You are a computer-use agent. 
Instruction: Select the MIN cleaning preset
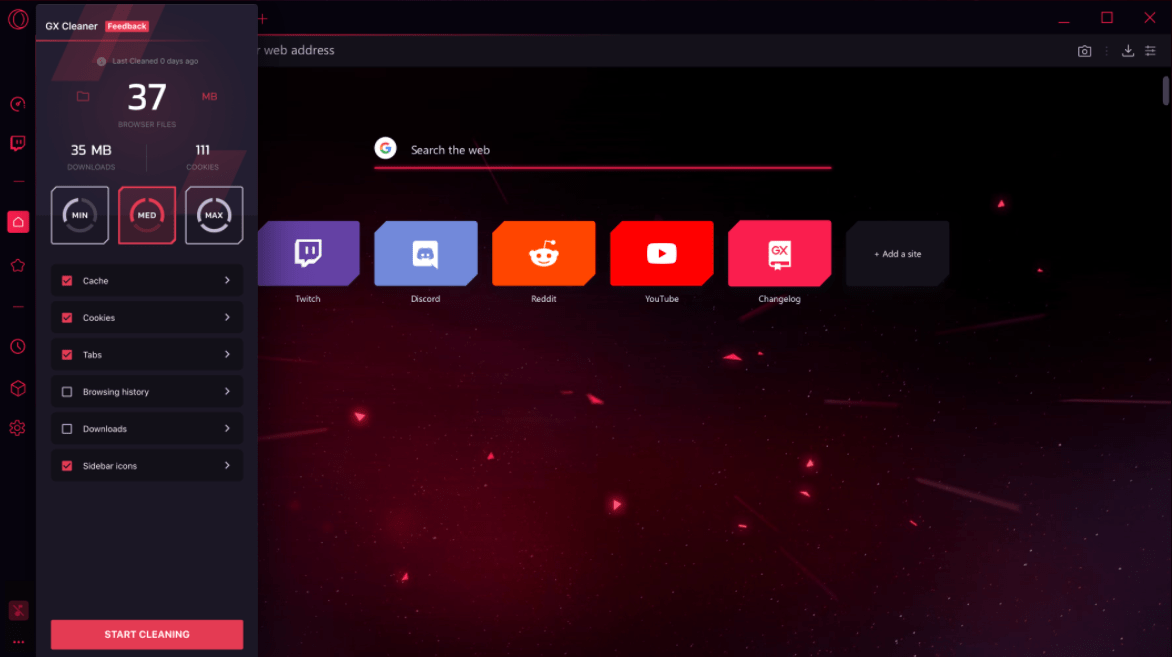(80, 215)
